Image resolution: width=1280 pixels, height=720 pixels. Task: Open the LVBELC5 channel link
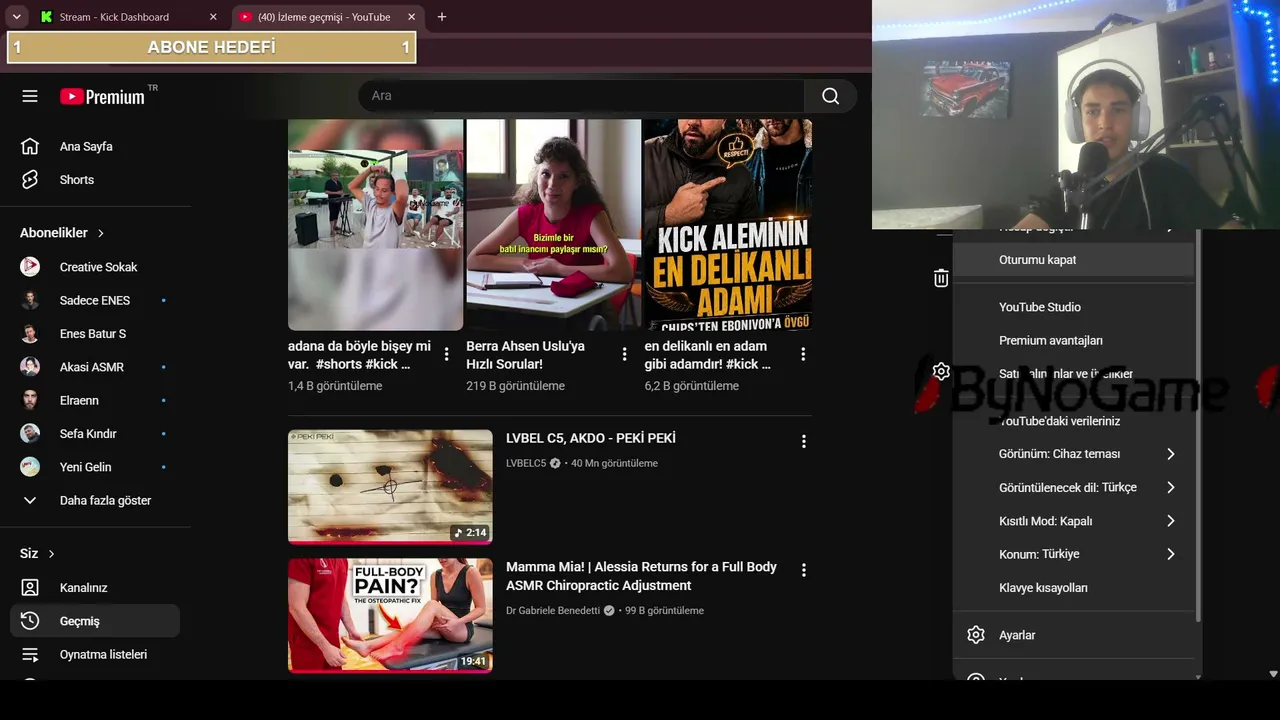(x=526, y=464)
